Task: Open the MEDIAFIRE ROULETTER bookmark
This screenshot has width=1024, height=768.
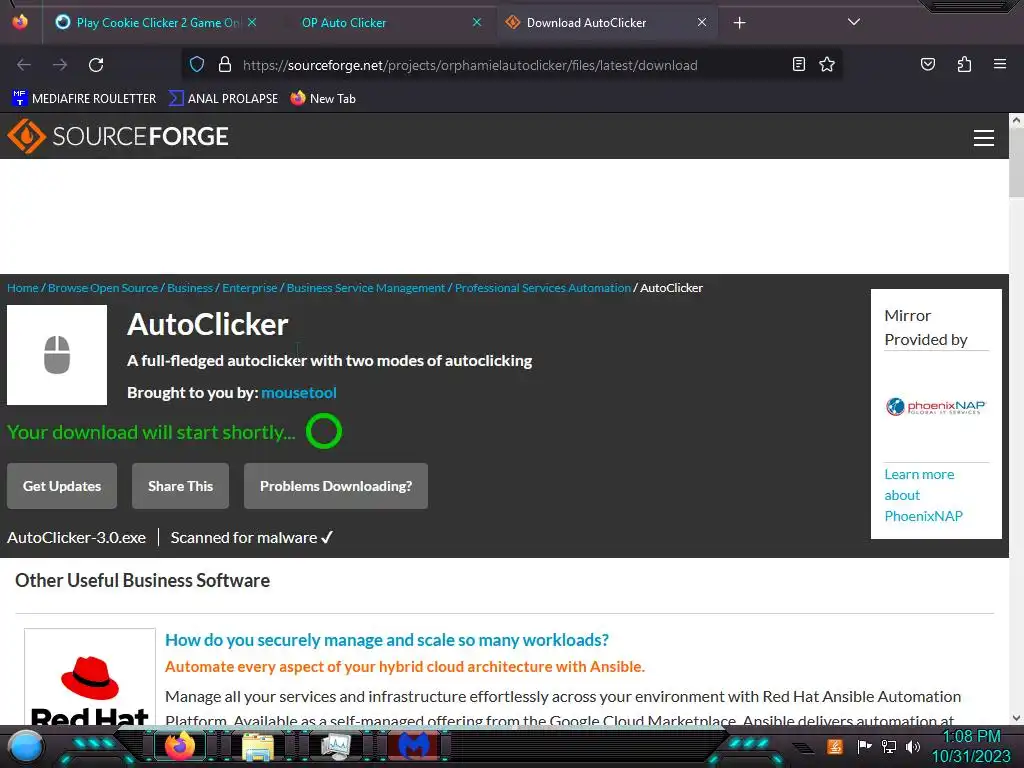Action: tap(84, 99)
